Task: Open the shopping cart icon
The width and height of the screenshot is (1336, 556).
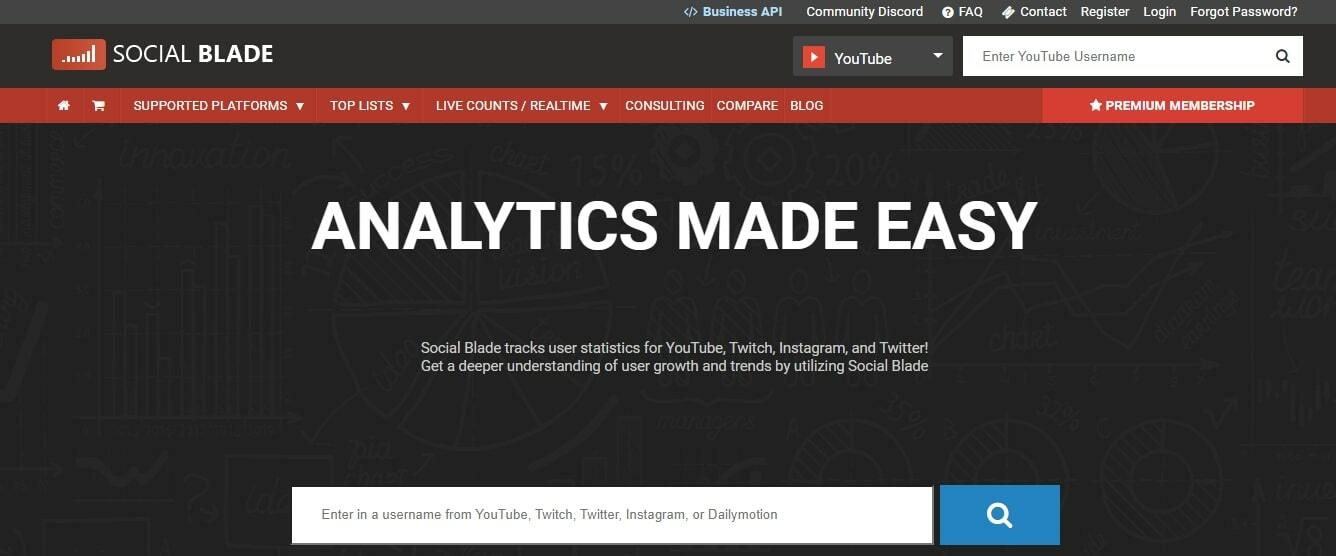Action: click(98, 105)
